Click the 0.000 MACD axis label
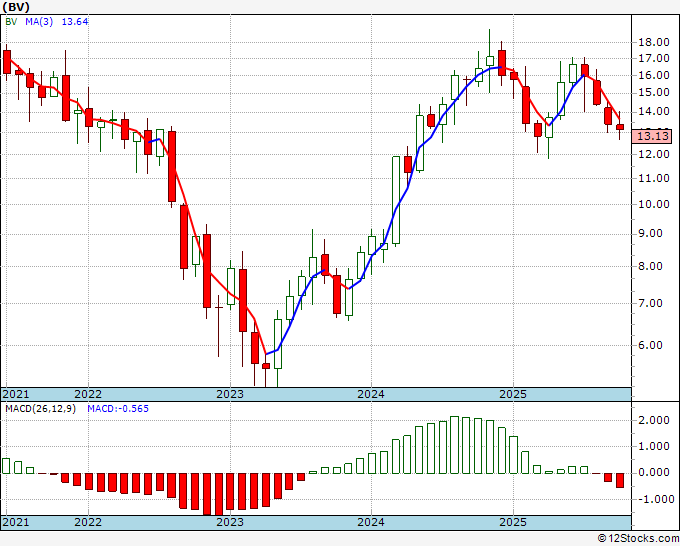This screenshot has width=680, height=546. click(654, 472)
